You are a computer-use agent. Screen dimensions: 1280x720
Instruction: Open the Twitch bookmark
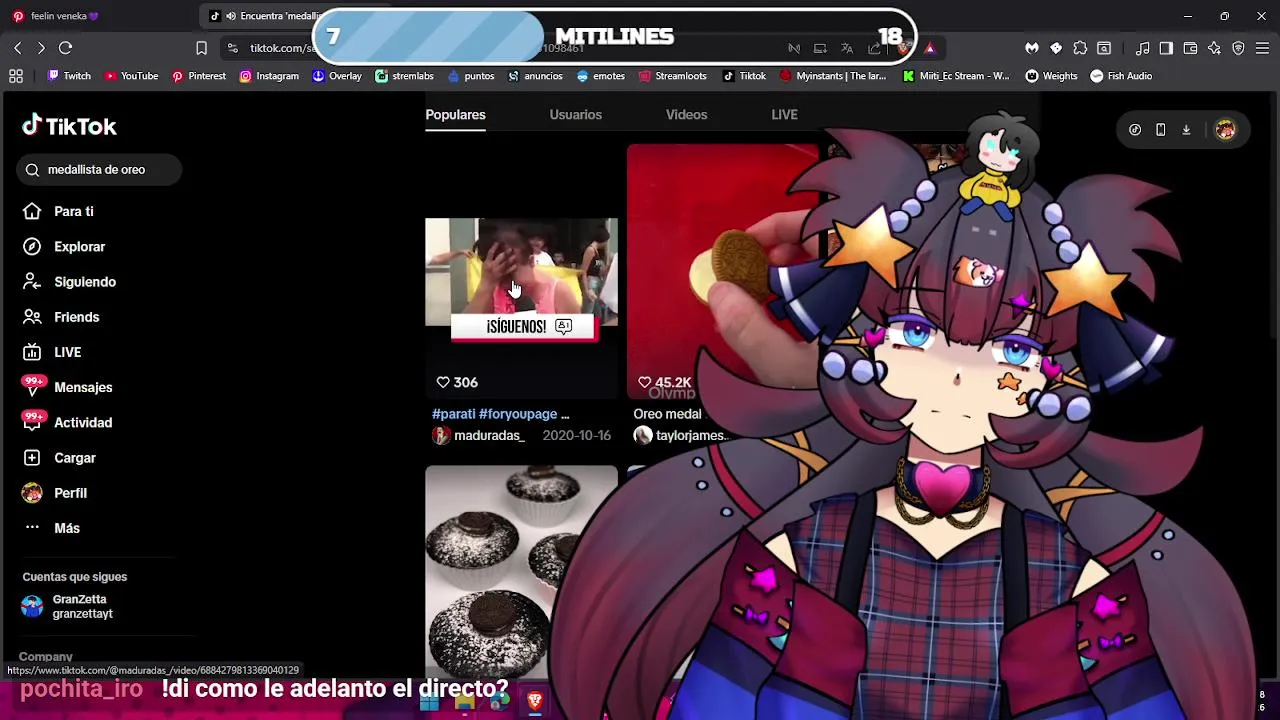[x=69, y=76]
